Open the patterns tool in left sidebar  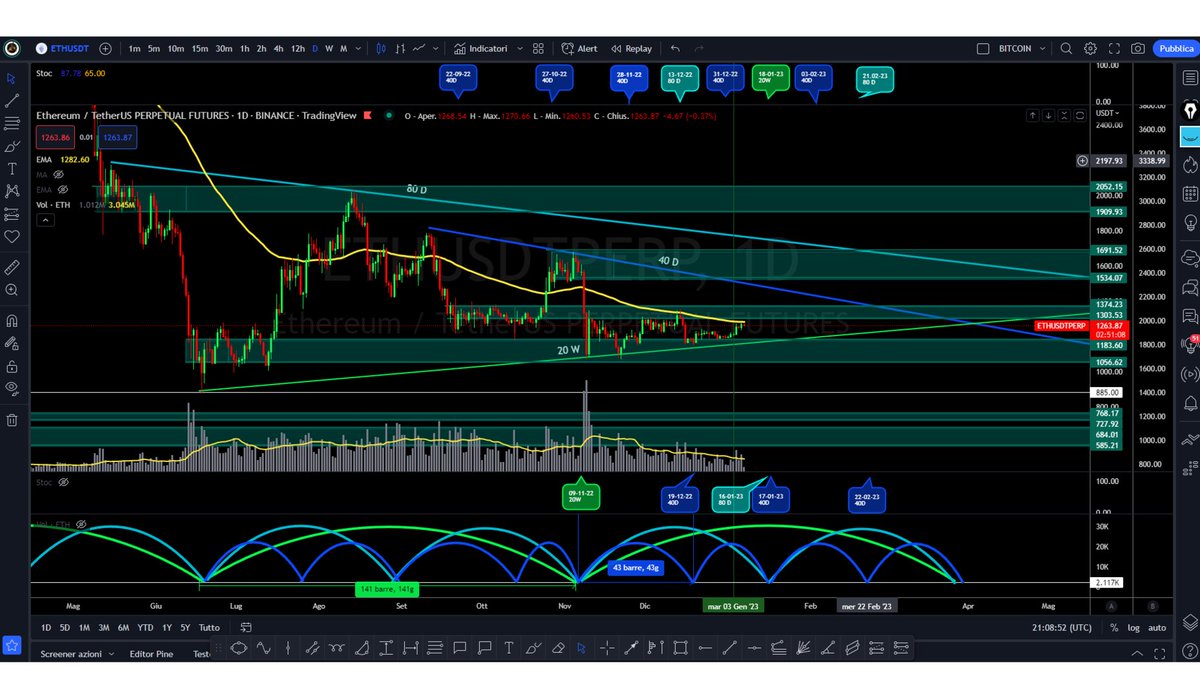12,191
